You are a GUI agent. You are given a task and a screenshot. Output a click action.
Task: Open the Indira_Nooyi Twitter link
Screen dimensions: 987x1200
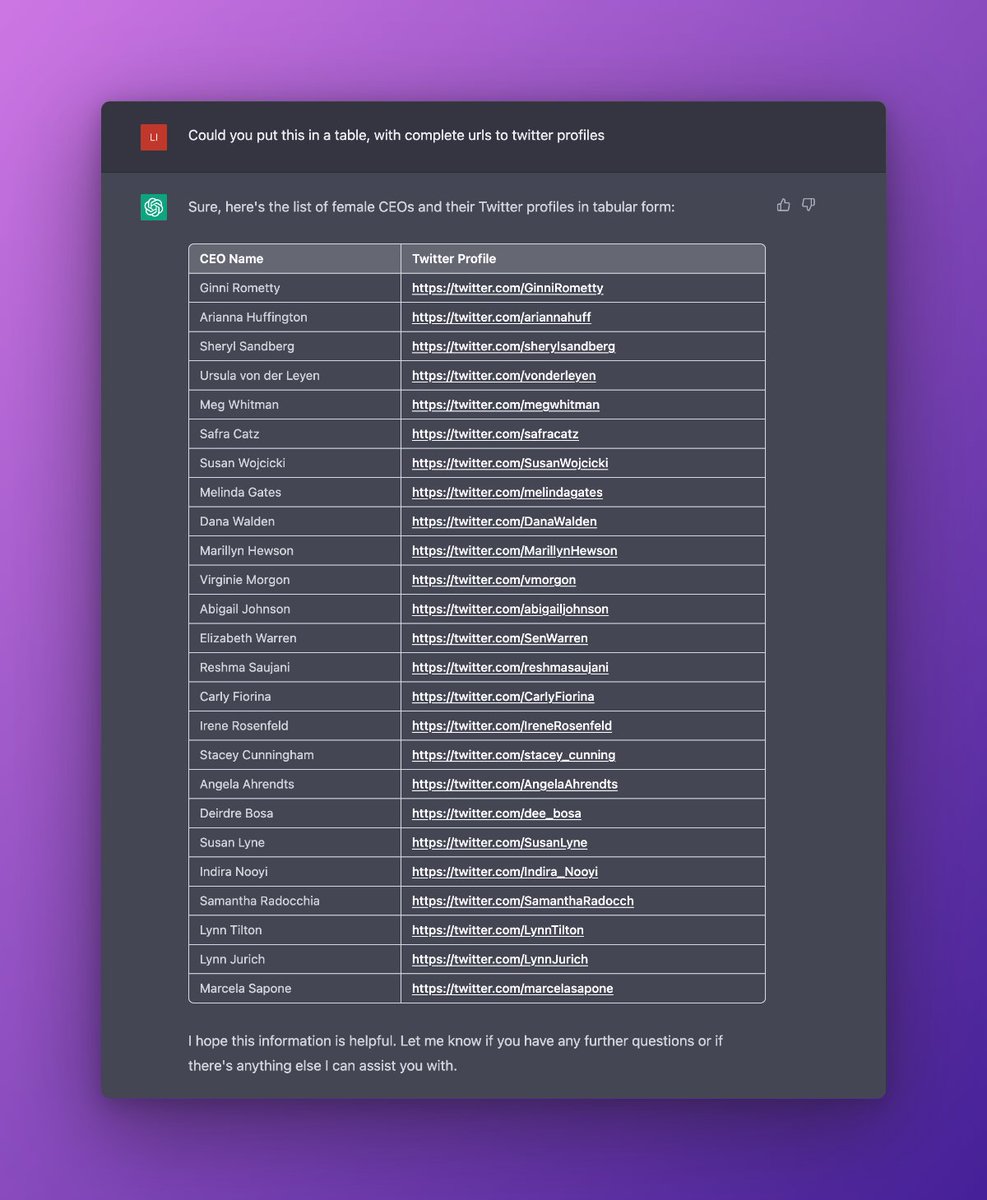(505, 871)
